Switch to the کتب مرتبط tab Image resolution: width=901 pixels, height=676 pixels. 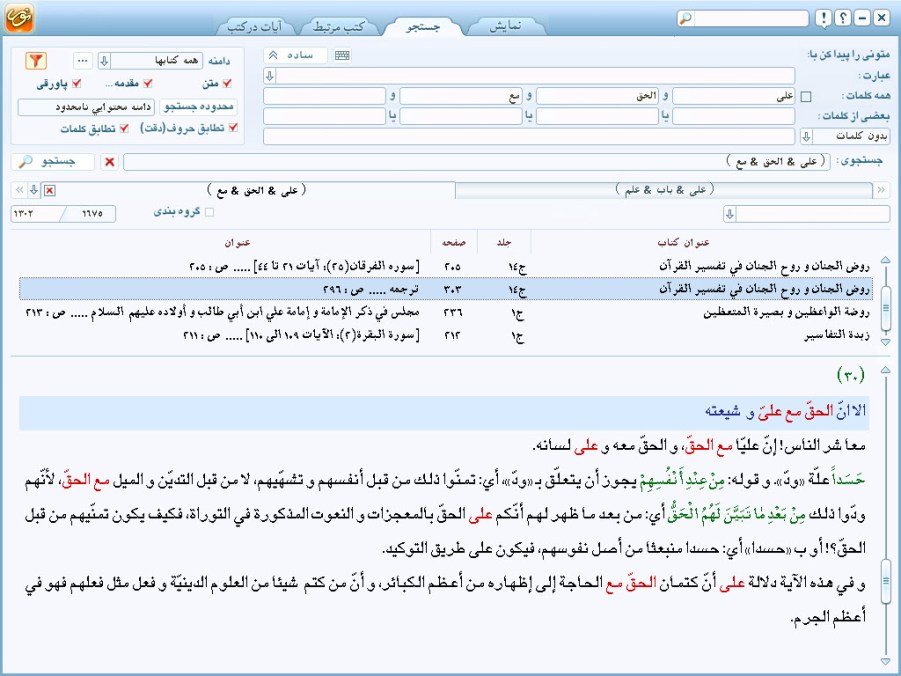(338, 26)
